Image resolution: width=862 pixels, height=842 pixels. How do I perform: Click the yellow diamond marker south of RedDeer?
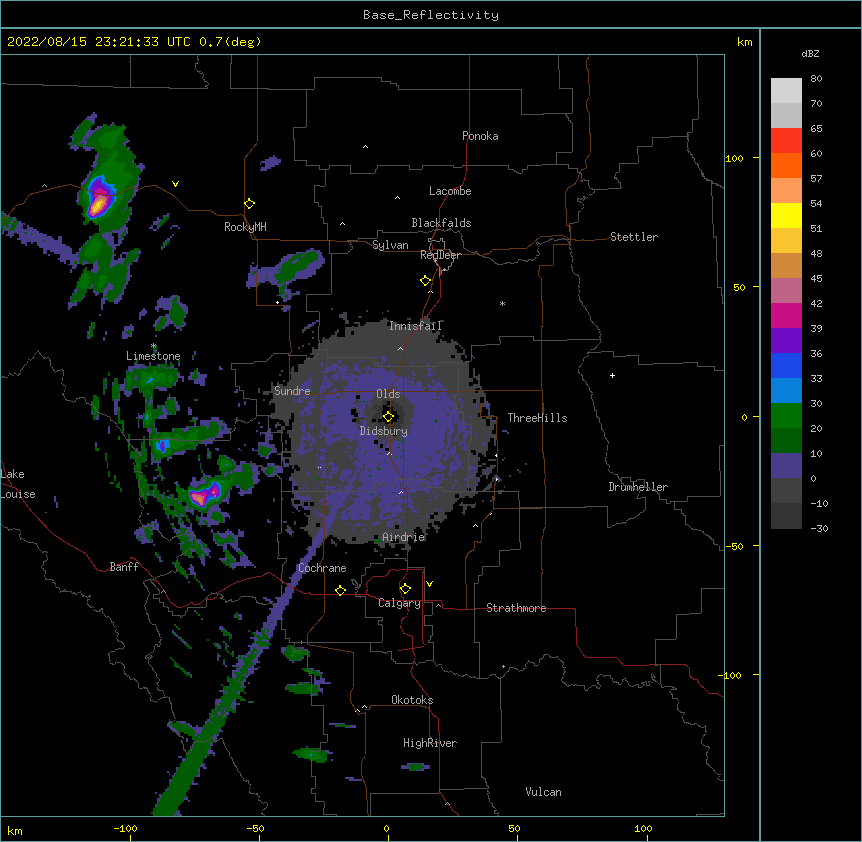[x=426, y=281]
